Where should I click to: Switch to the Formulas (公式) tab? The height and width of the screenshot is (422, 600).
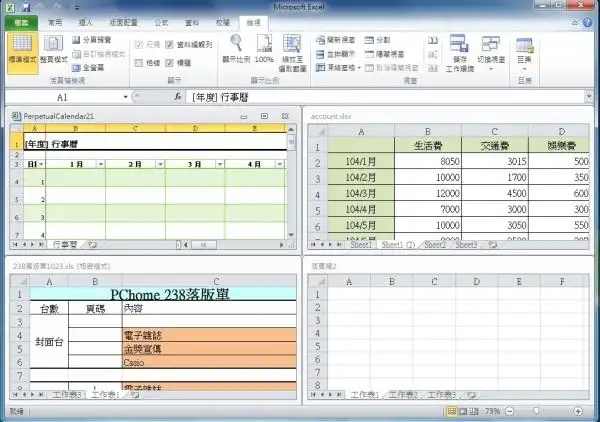tap(161, 23)
